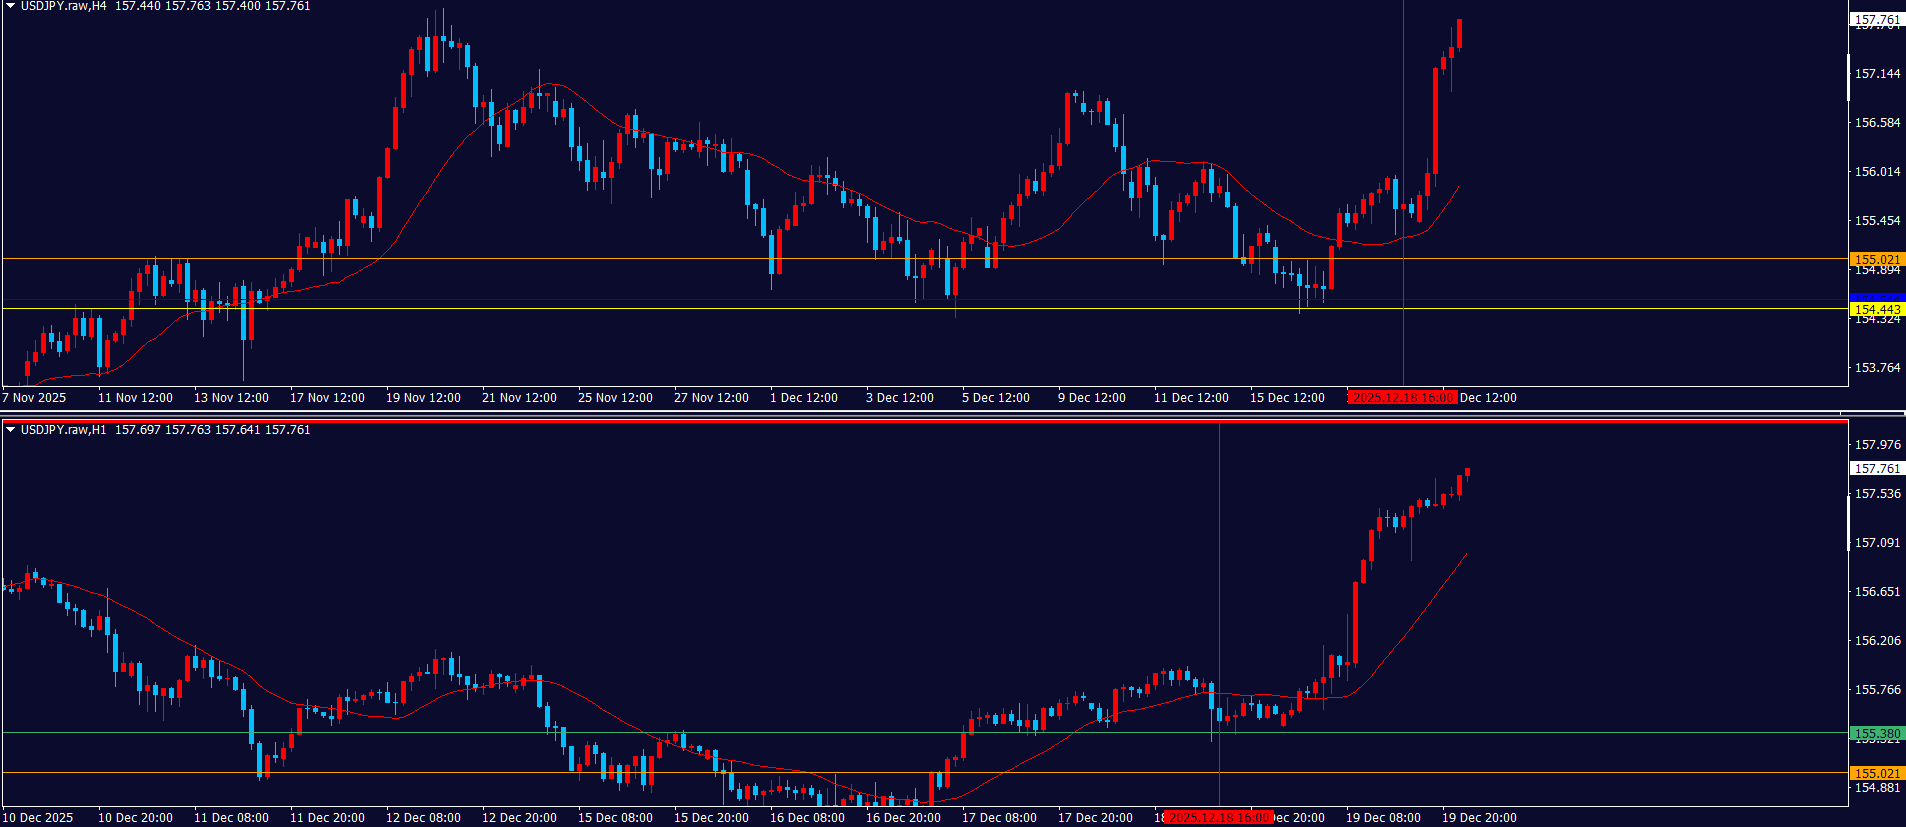Select orange 155.021 price label on H4 chart
Screen dimensions: 1906x827
[1877, 259]
